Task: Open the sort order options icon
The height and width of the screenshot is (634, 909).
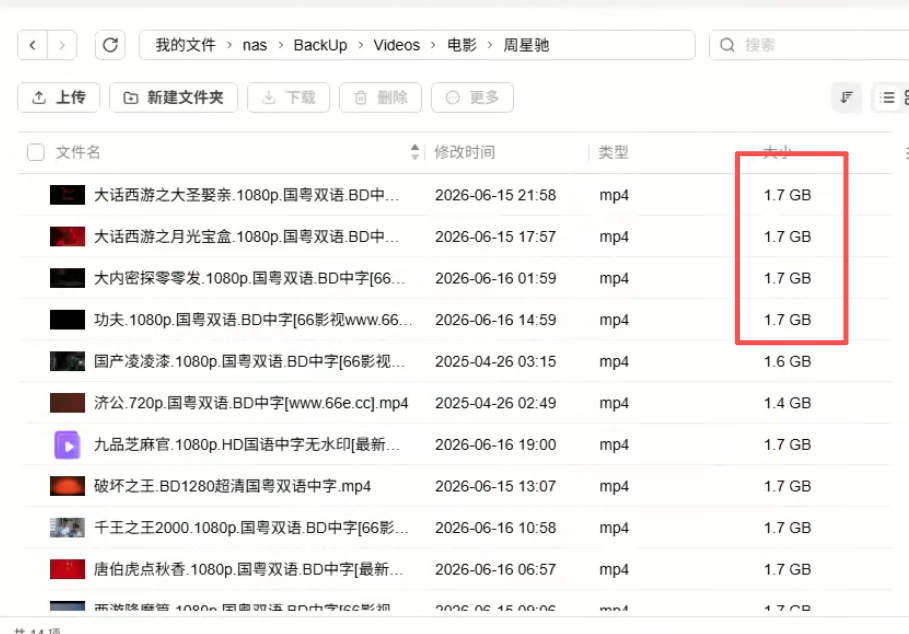Action: [846, 97]
